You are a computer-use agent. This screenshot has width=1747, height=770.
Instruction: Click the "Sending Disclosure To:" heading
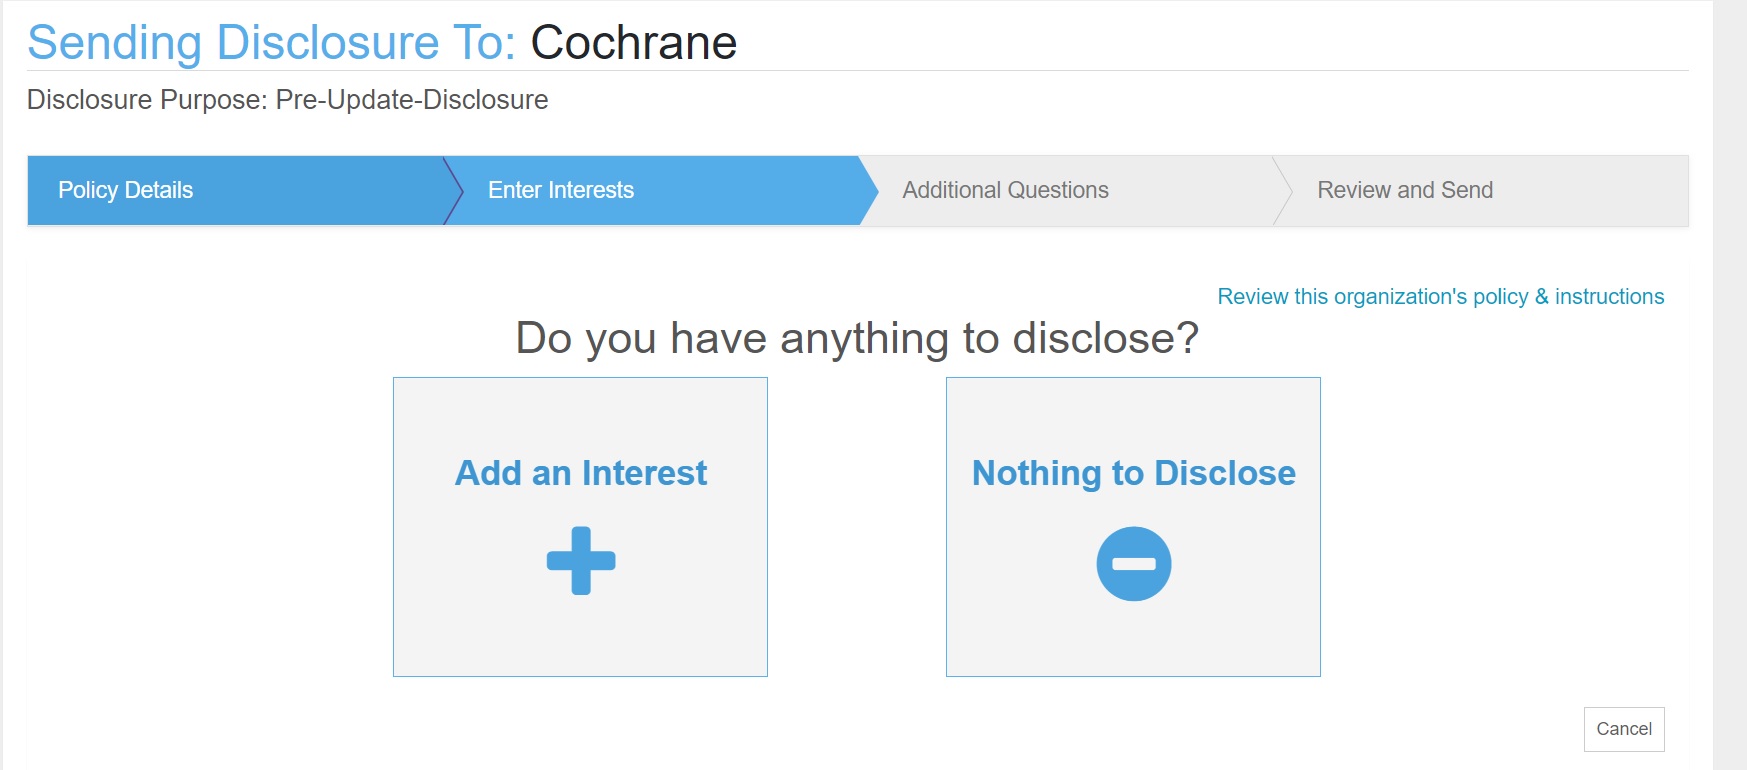[271, 43]
